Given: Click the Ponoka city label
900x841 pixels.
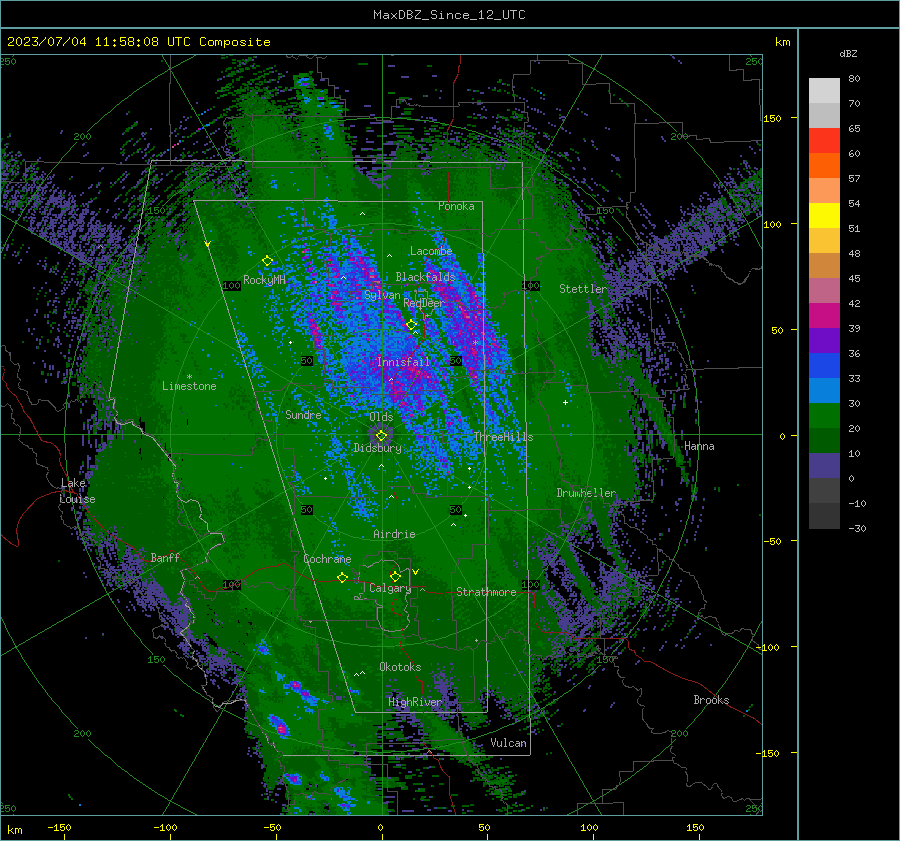Looking at the screenshot, I should pyautogui.click(x=456, y=206).
